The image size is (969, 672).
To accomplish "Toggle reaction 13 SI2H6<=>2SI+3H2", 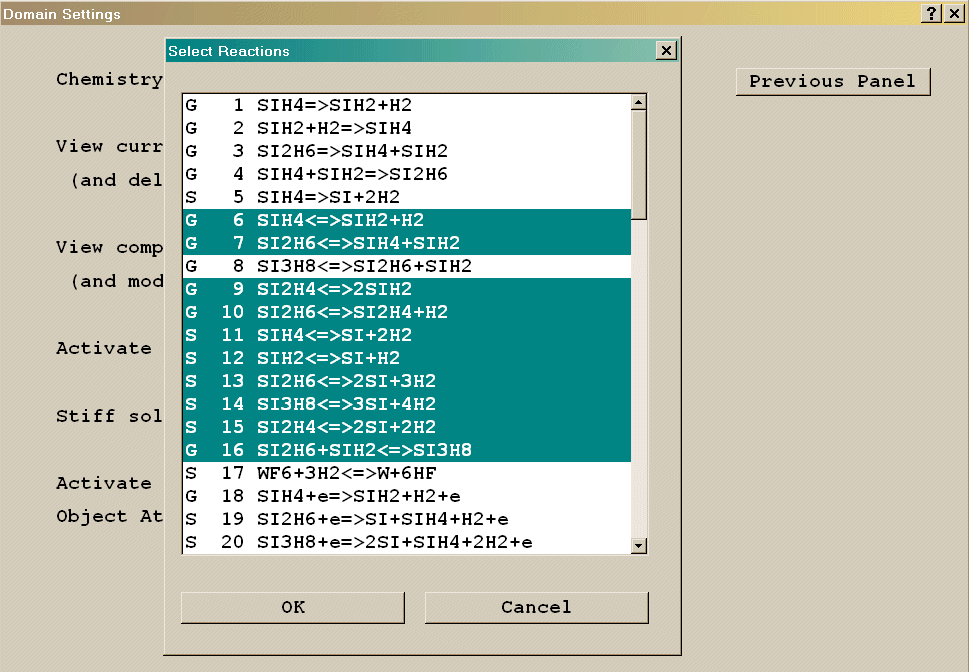I will (346, 381).
